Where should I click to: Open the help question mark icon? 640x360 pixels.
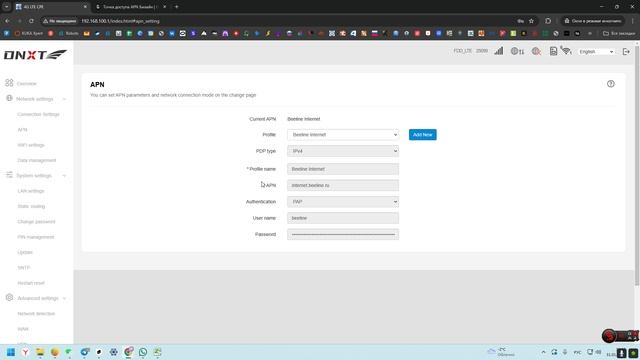pyautogui.click(x=611, y=84)
